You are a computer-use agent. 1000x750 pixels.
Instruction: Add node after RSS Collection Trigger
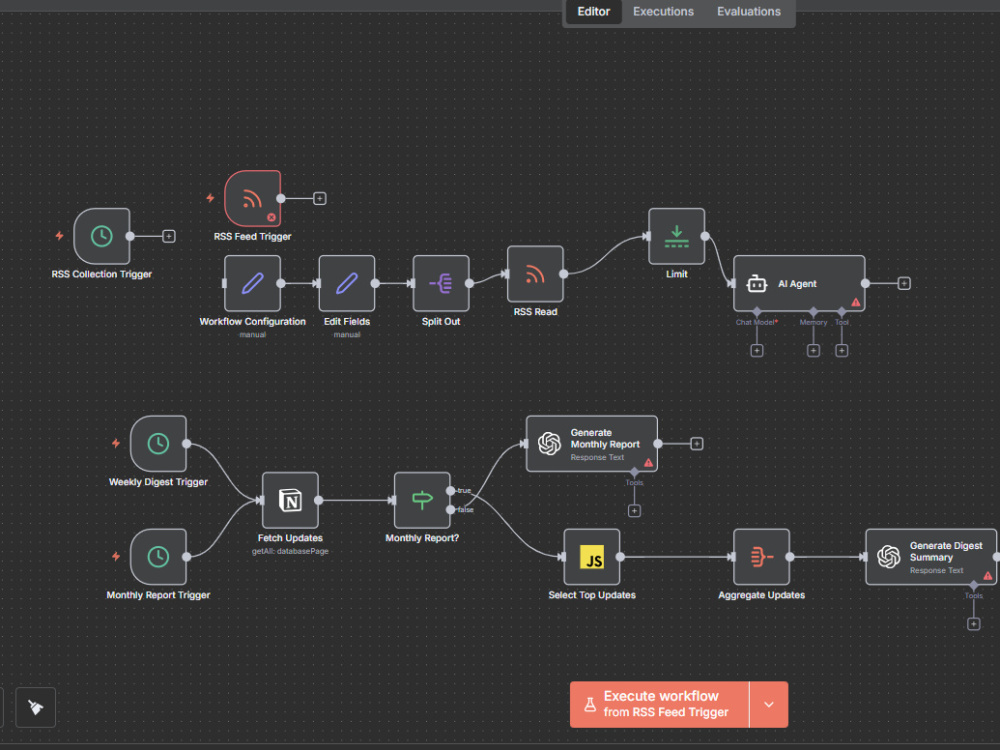point(169,236)
